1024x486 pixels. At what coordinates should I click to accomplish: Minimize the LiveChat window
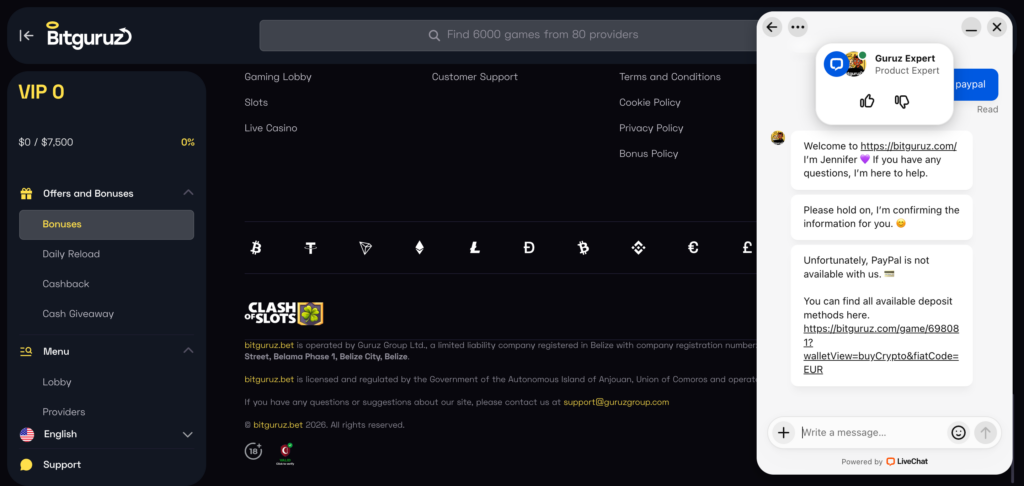(971, 27)
